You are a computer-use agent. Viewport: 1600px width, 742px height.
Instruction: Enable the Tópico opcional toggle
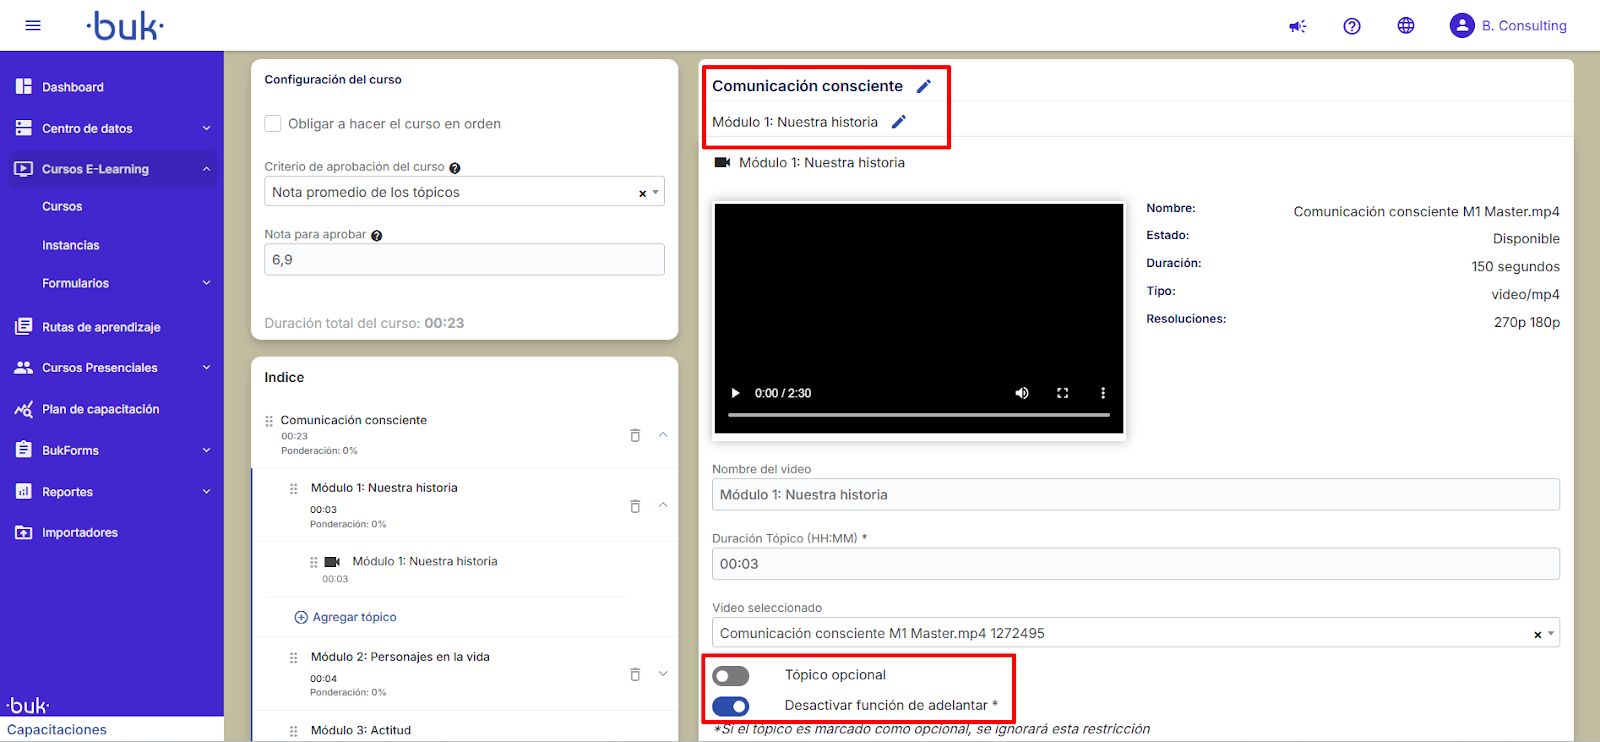click(731, 676)
